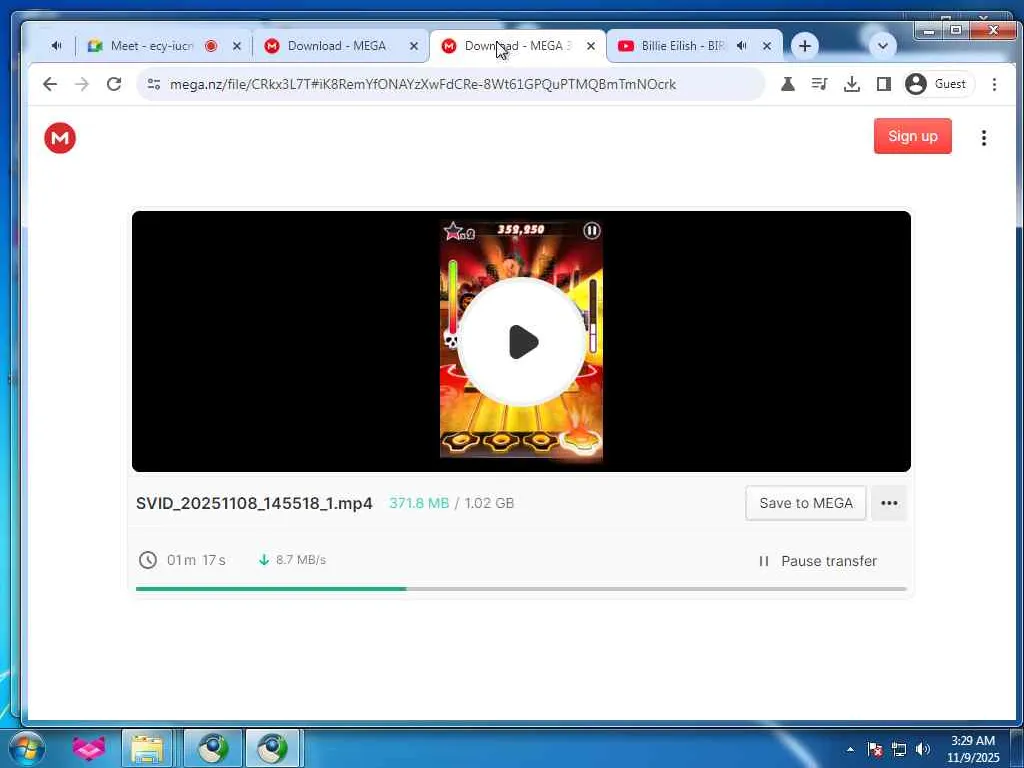The width and height of the screenshot is (1024, 768).
Task: Show hidden system tray icons
Action: (x=850, y=749)
